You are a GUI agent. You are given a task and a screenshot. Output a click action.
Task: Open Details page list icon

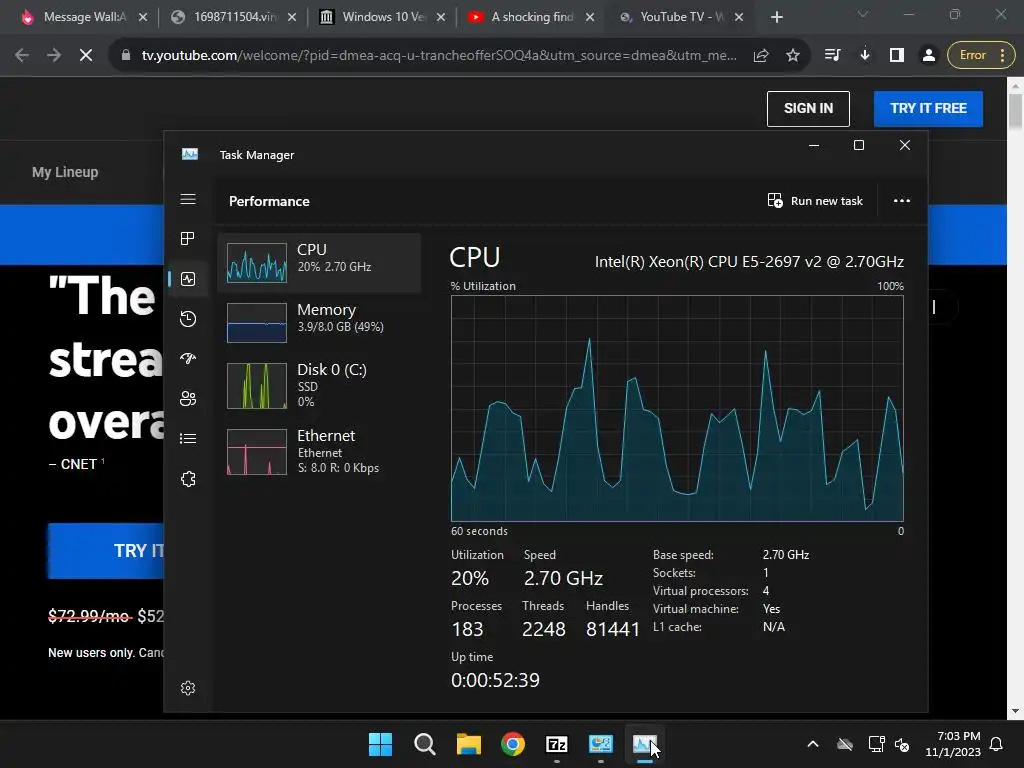188,438
